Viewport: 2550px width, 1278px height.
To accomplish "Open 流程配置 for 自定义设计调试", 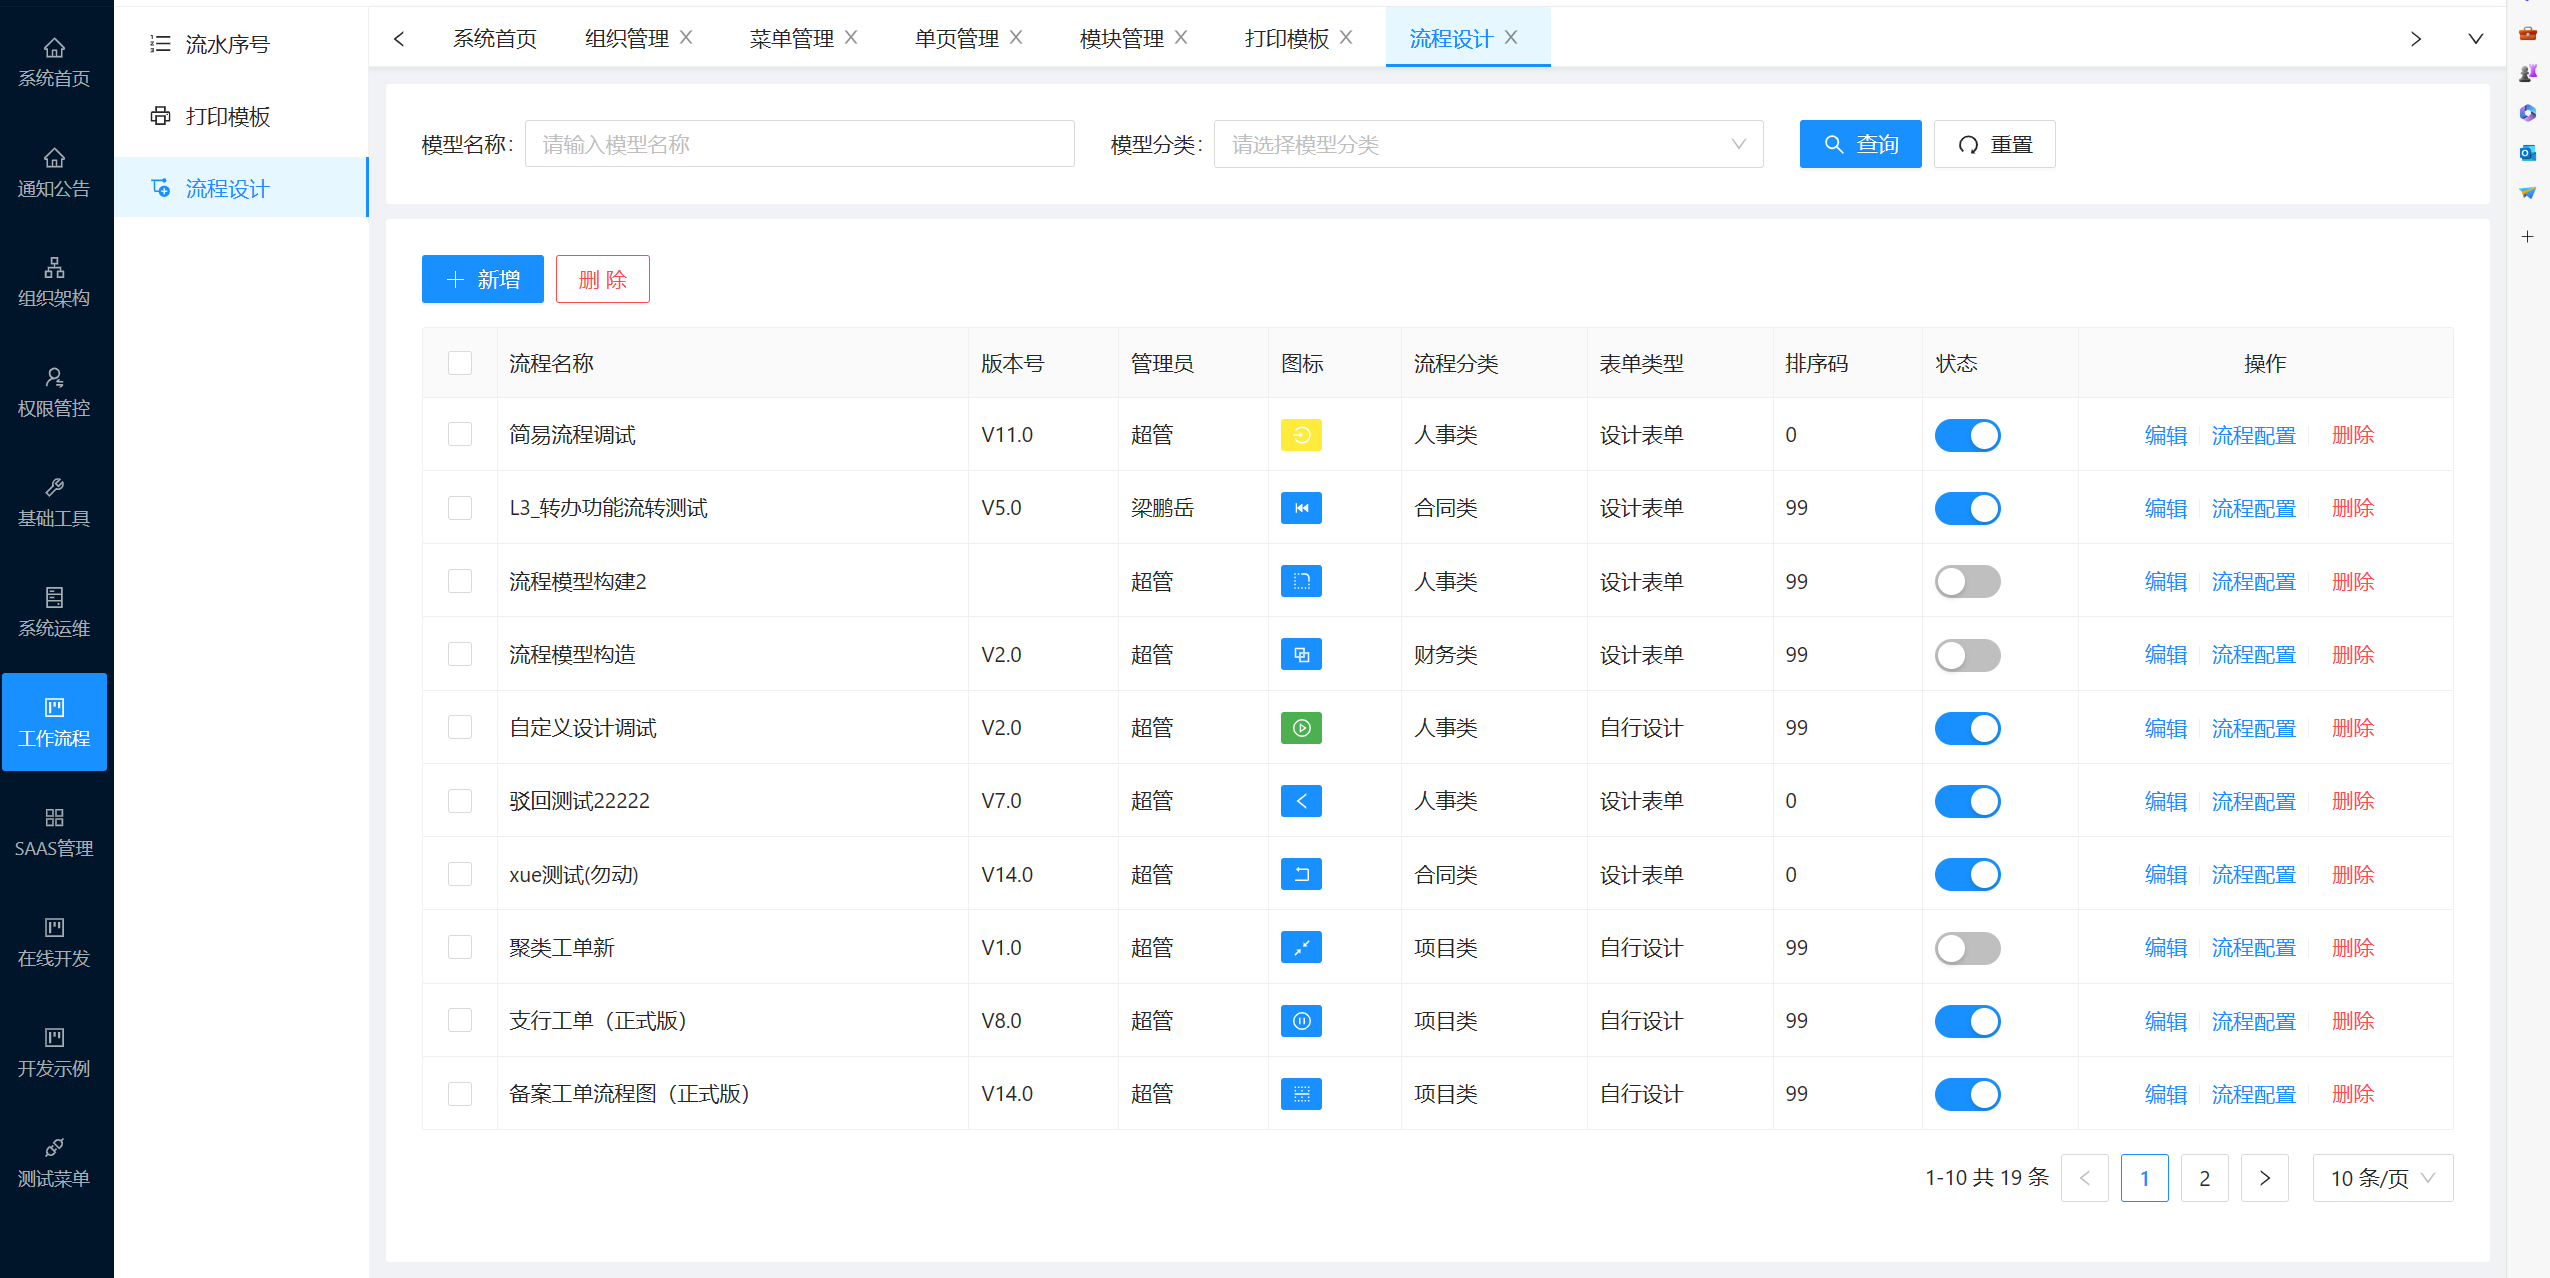I will 2253,728.
